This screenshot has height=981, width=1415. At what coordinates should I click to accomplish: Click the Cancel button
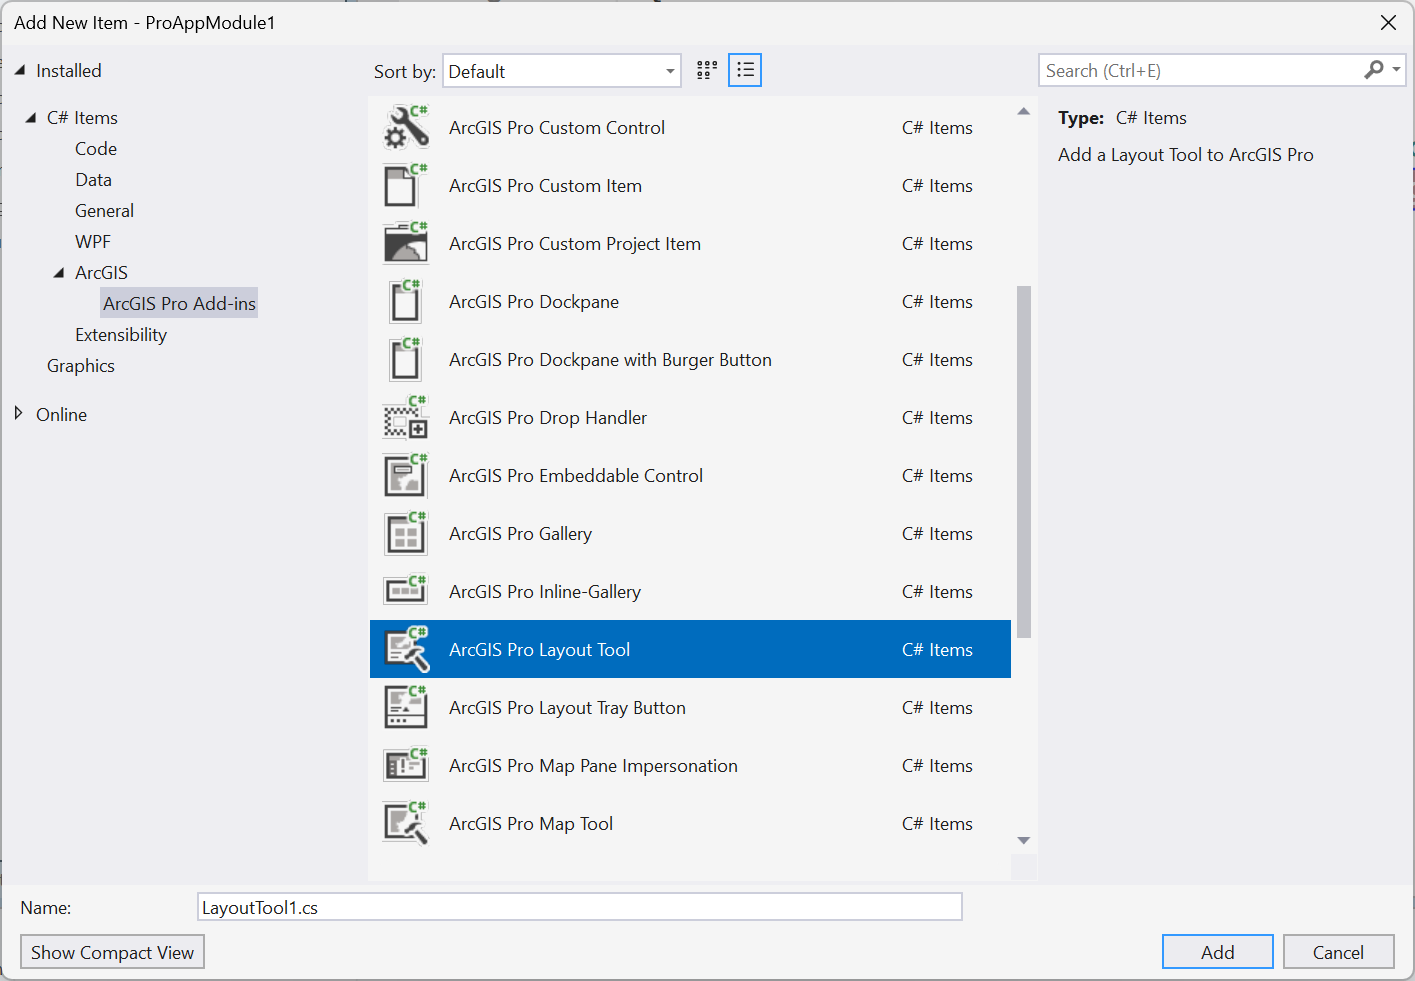pyautogui.click(x=1338, y=952)
